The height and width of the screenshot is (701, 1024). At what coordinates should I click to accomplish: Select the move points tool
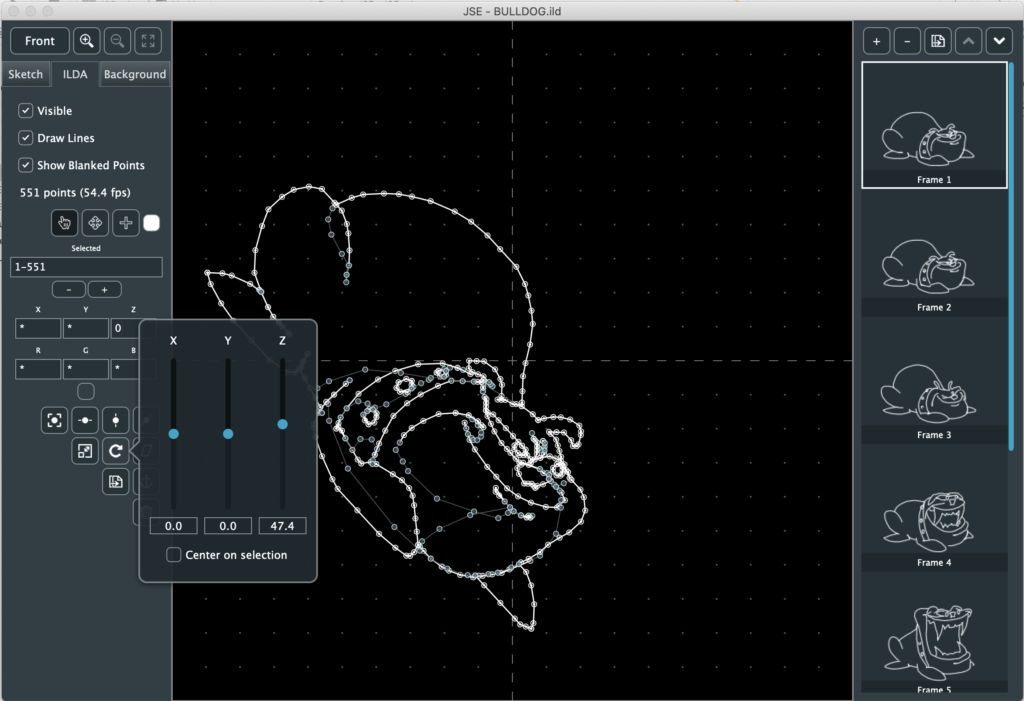click(x=95, y=223)
